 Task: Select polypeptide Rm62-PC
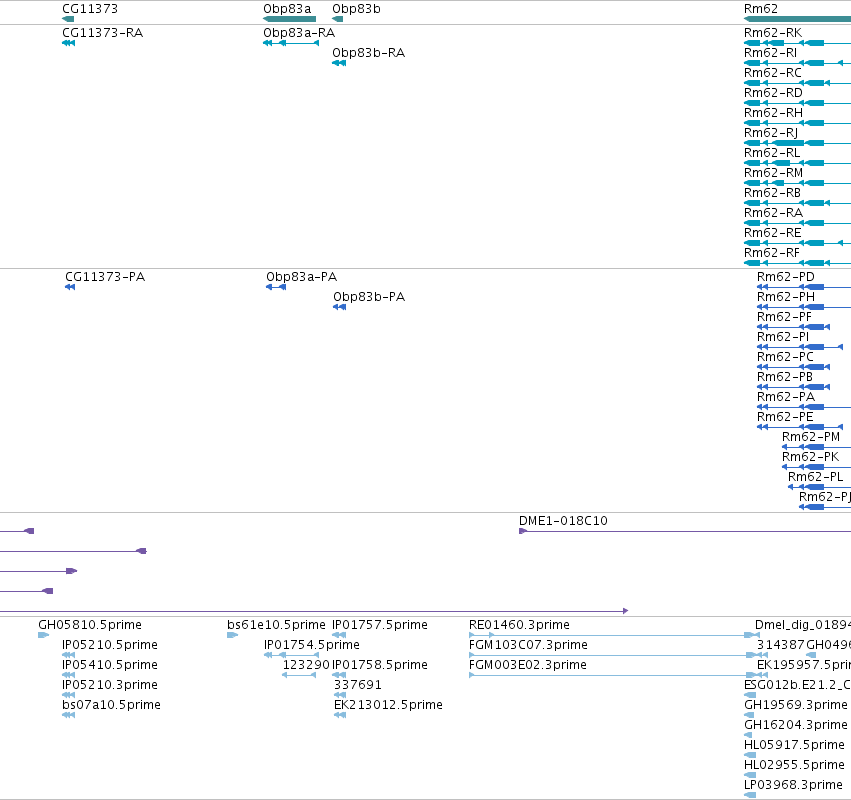point(785,357)
